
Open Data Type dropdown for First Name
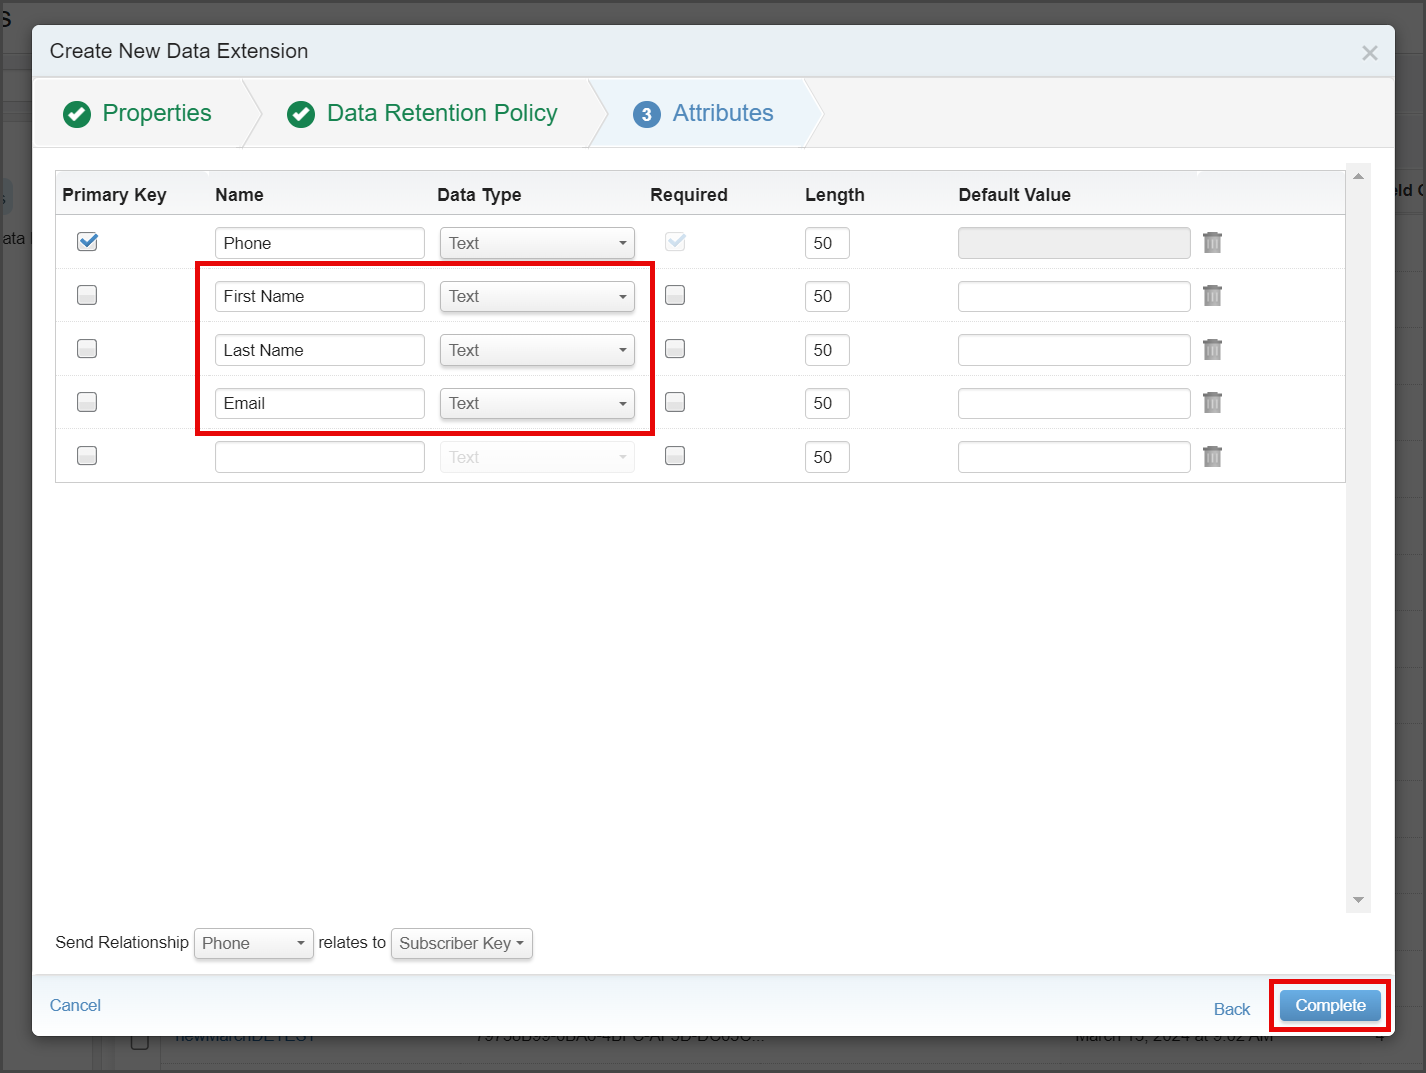tap(537, 296)
